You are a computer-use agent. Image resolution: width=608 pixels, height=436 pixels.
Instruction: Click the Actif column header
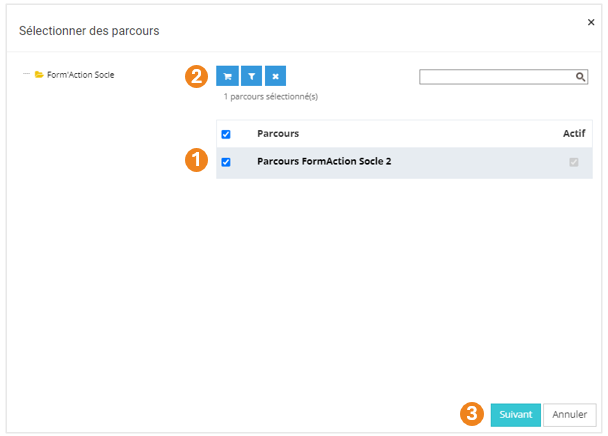click(x=573, y=134)
